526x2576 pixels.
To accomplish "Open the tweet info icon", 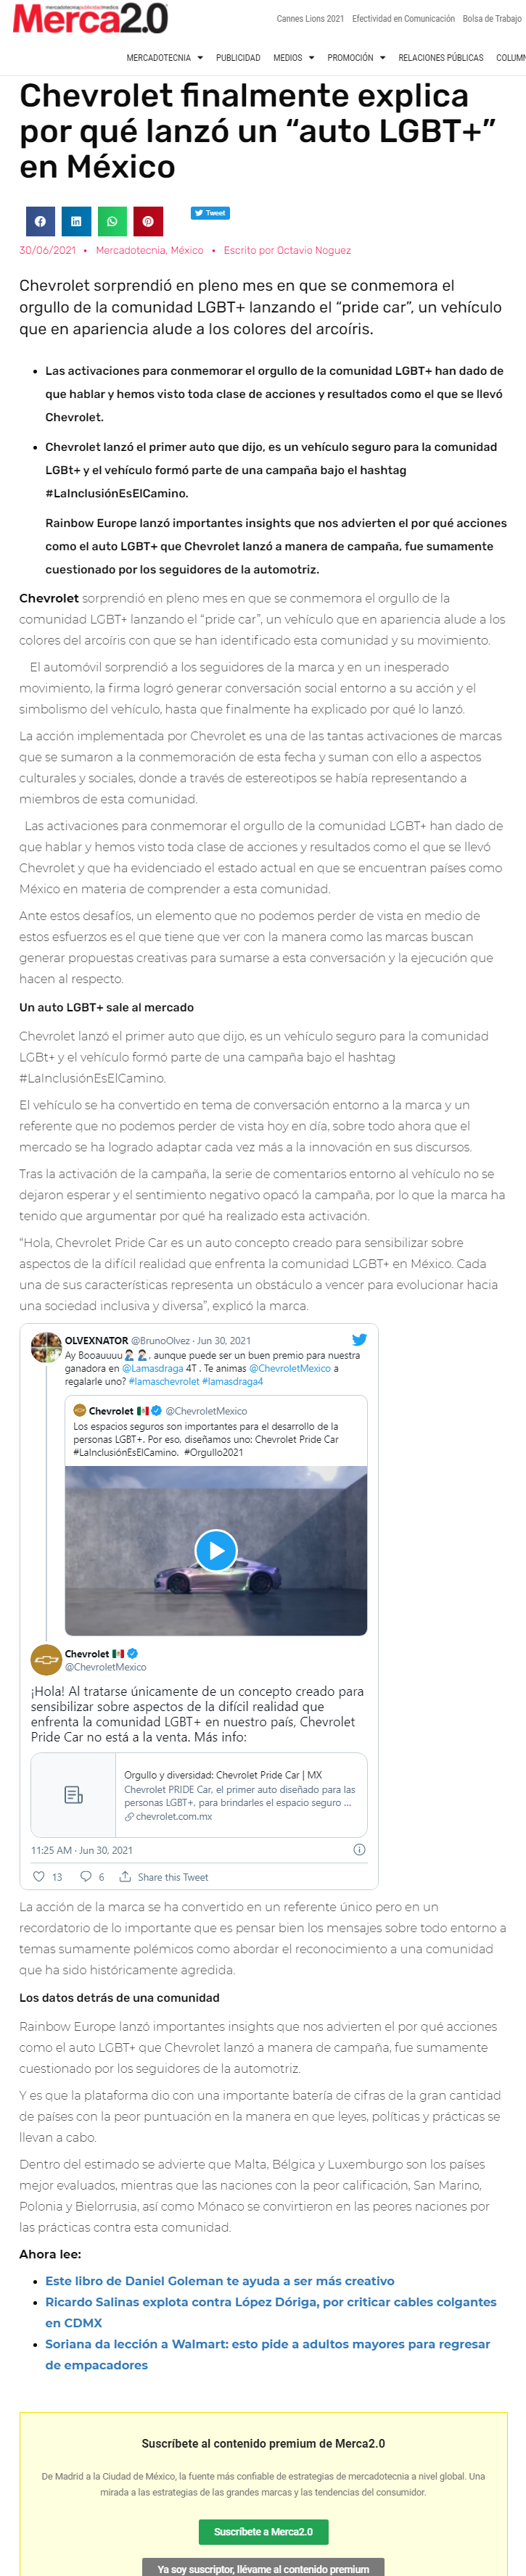I will point(359,1849).
